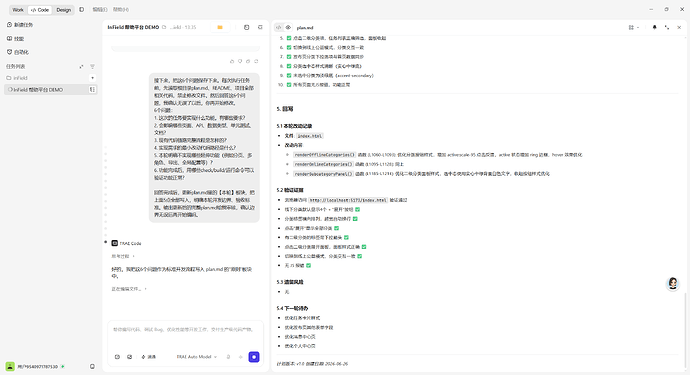The width and height of the screenshot is (690, 375).
Task: Switch to the Code tab
Action: coord(40,10)
